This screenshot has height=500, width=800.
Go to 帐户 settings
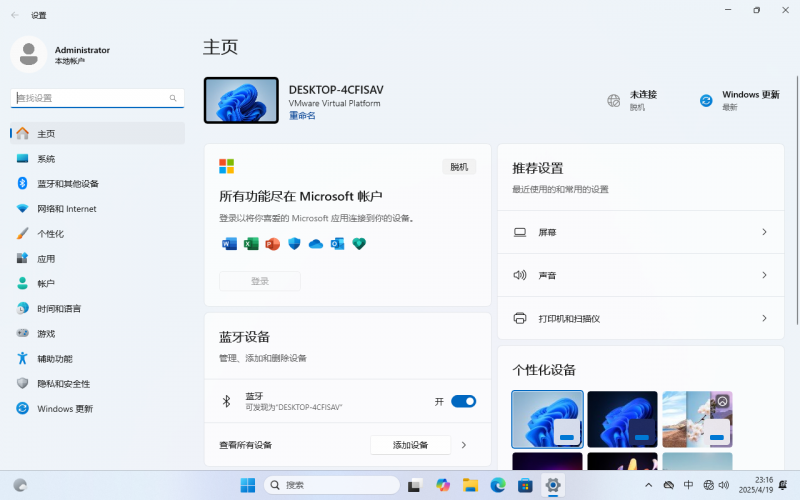pyautogui.click(x=97, y=284)
